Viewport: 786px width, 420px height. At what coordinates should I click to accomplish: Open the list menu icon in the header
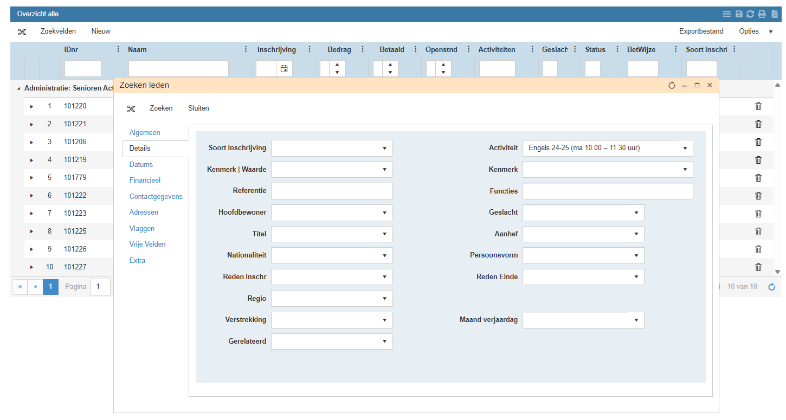(x=727, y=13)
